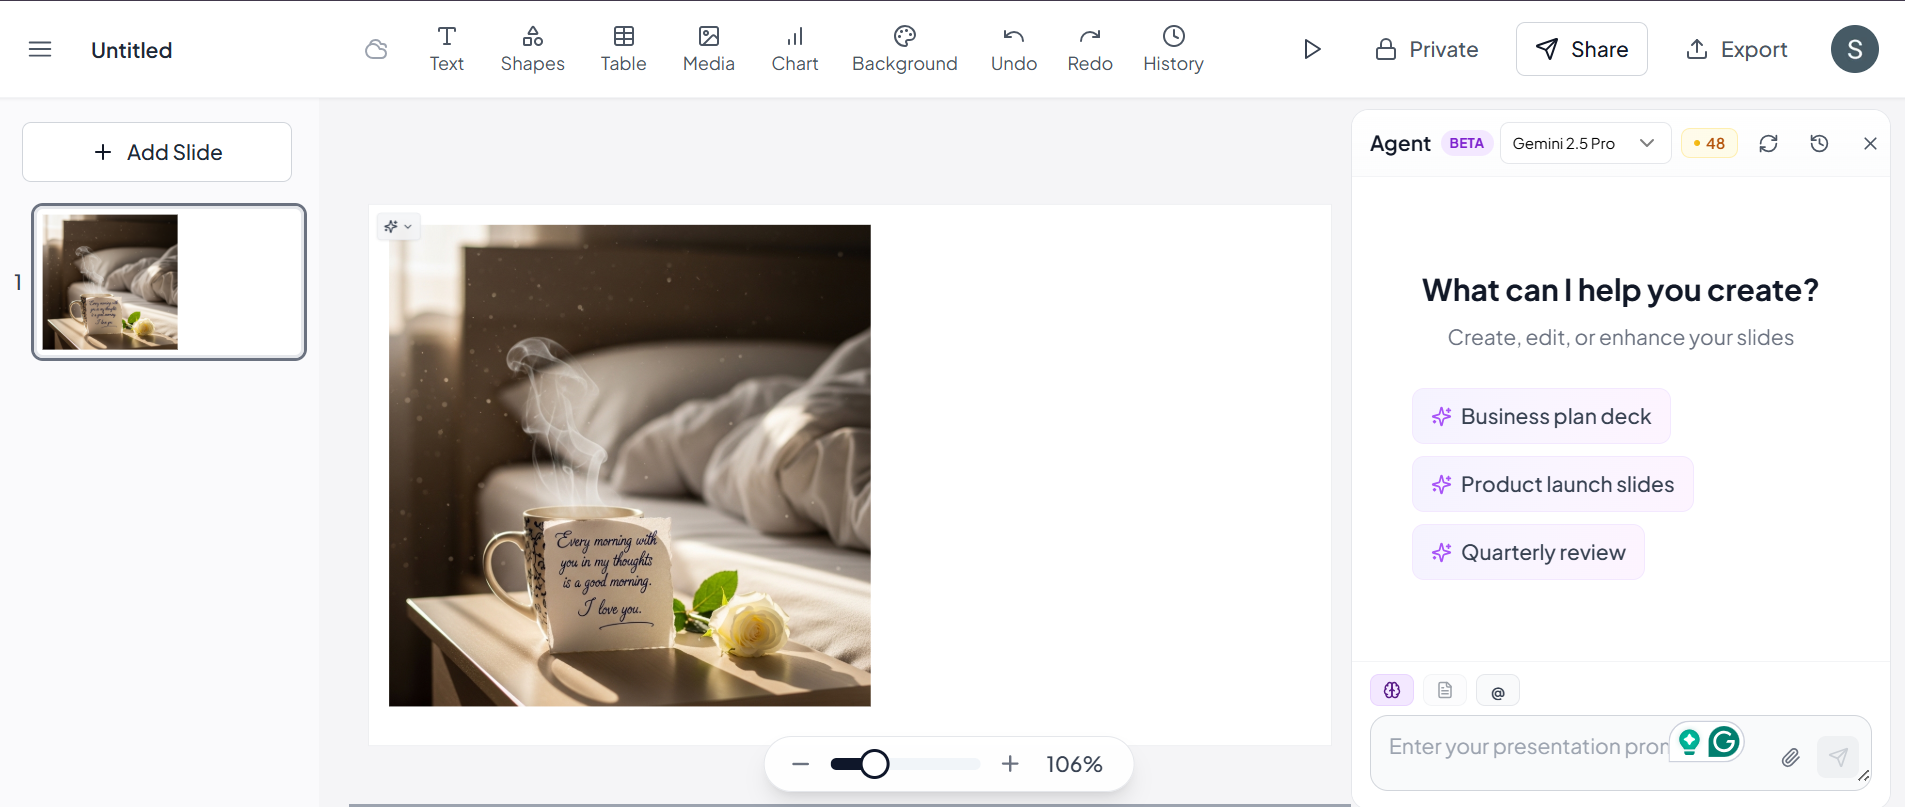1905x807 pixels.
Task: Toggle the brain thinking mode
Action: [x=1392, y=690]
